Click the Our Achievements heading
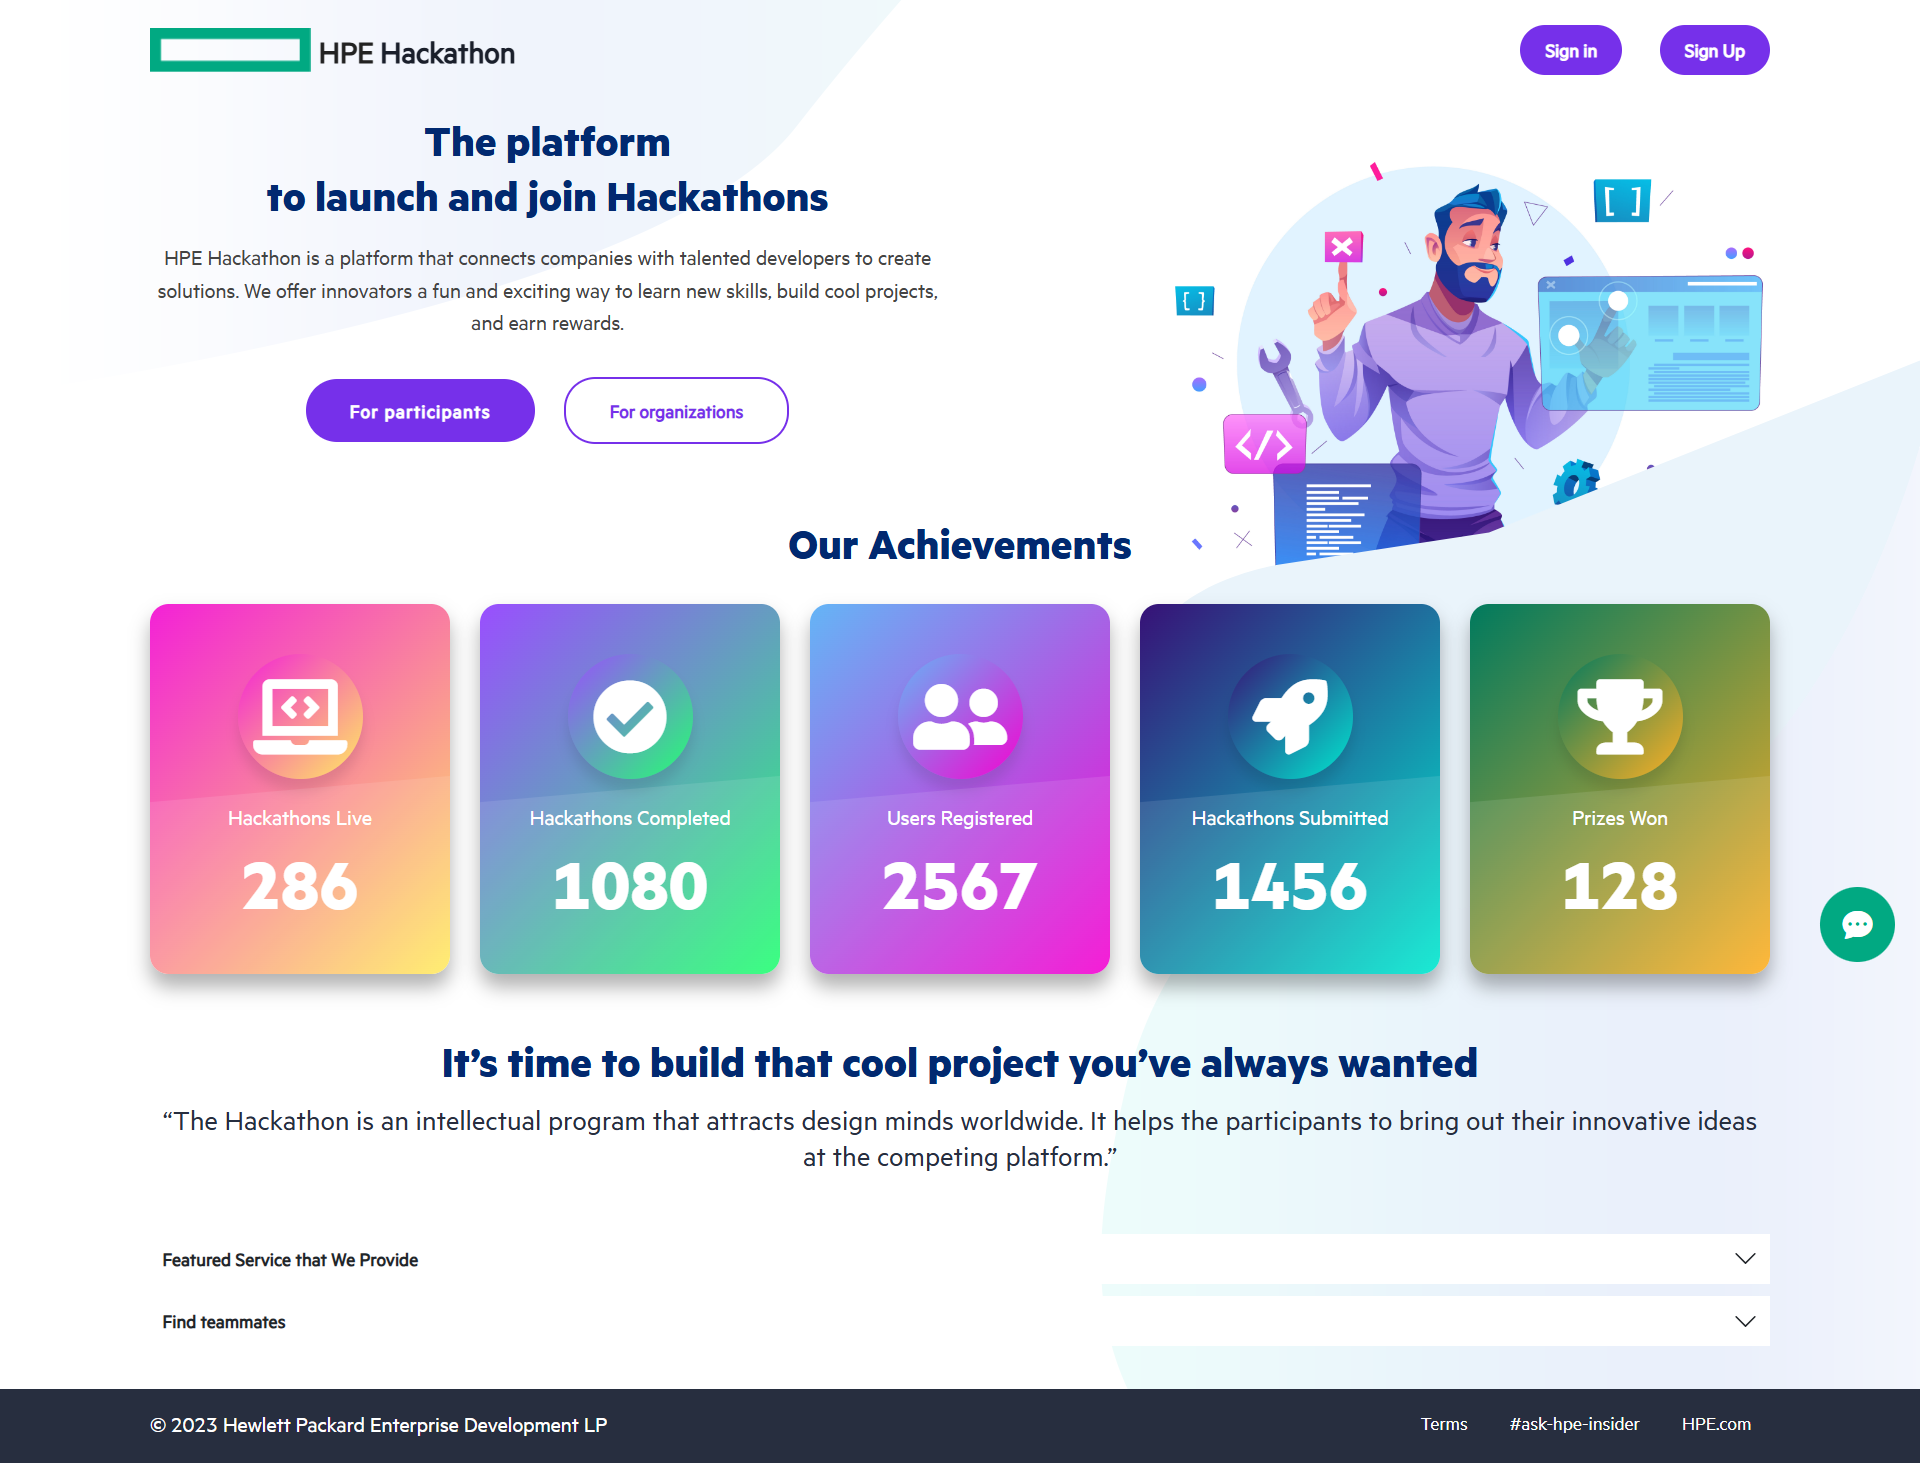Screen dimensions: 1920x1463 click(x=960, y=545)
